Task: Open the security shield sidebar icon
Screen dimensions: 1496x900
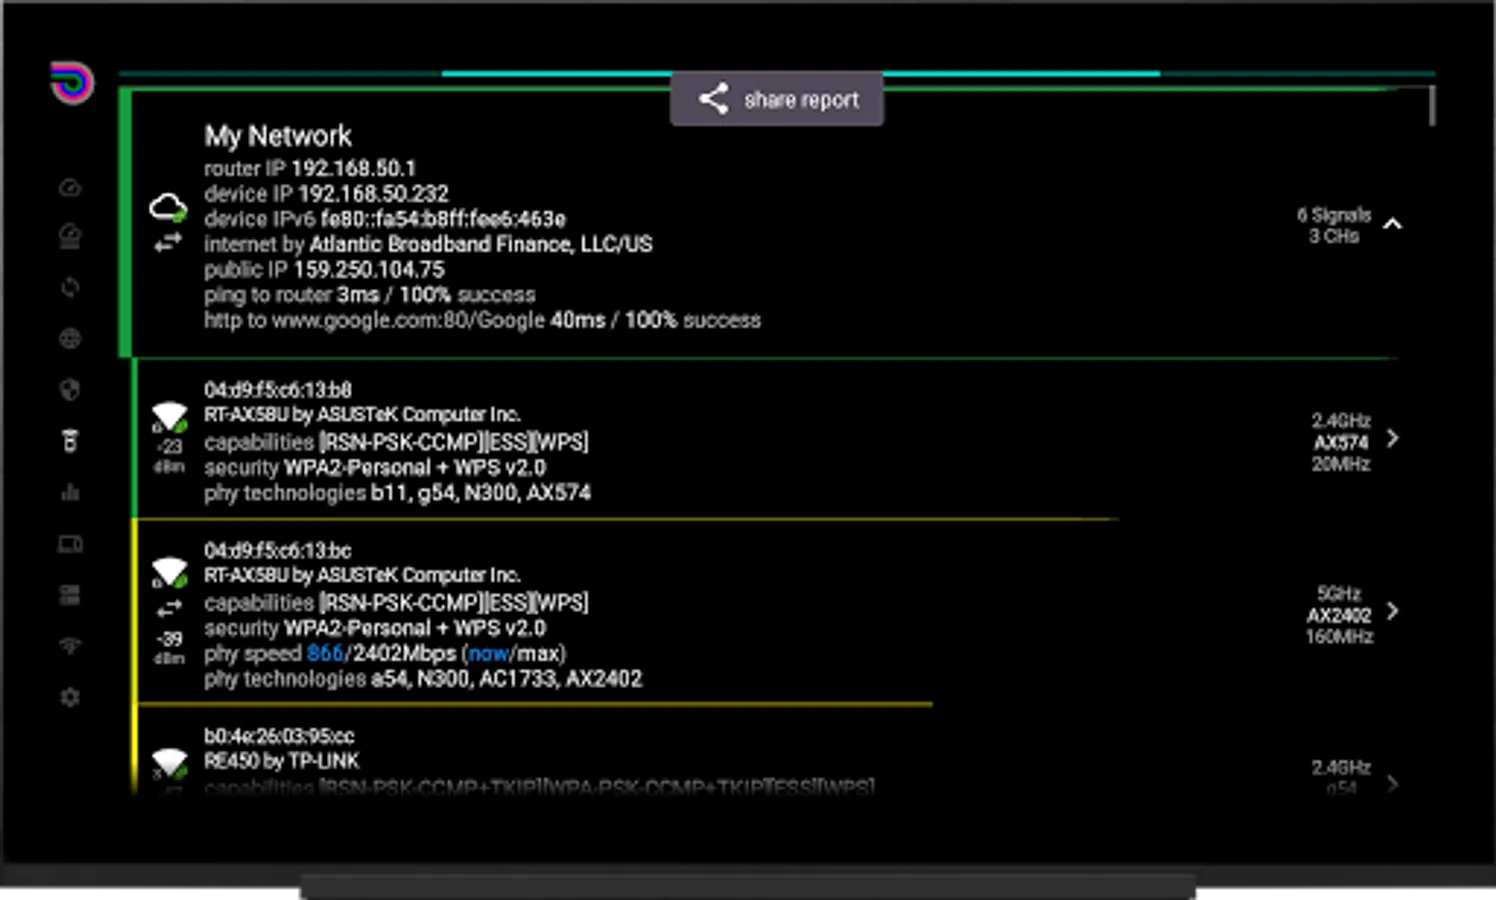Action: (x=70, y=390)
